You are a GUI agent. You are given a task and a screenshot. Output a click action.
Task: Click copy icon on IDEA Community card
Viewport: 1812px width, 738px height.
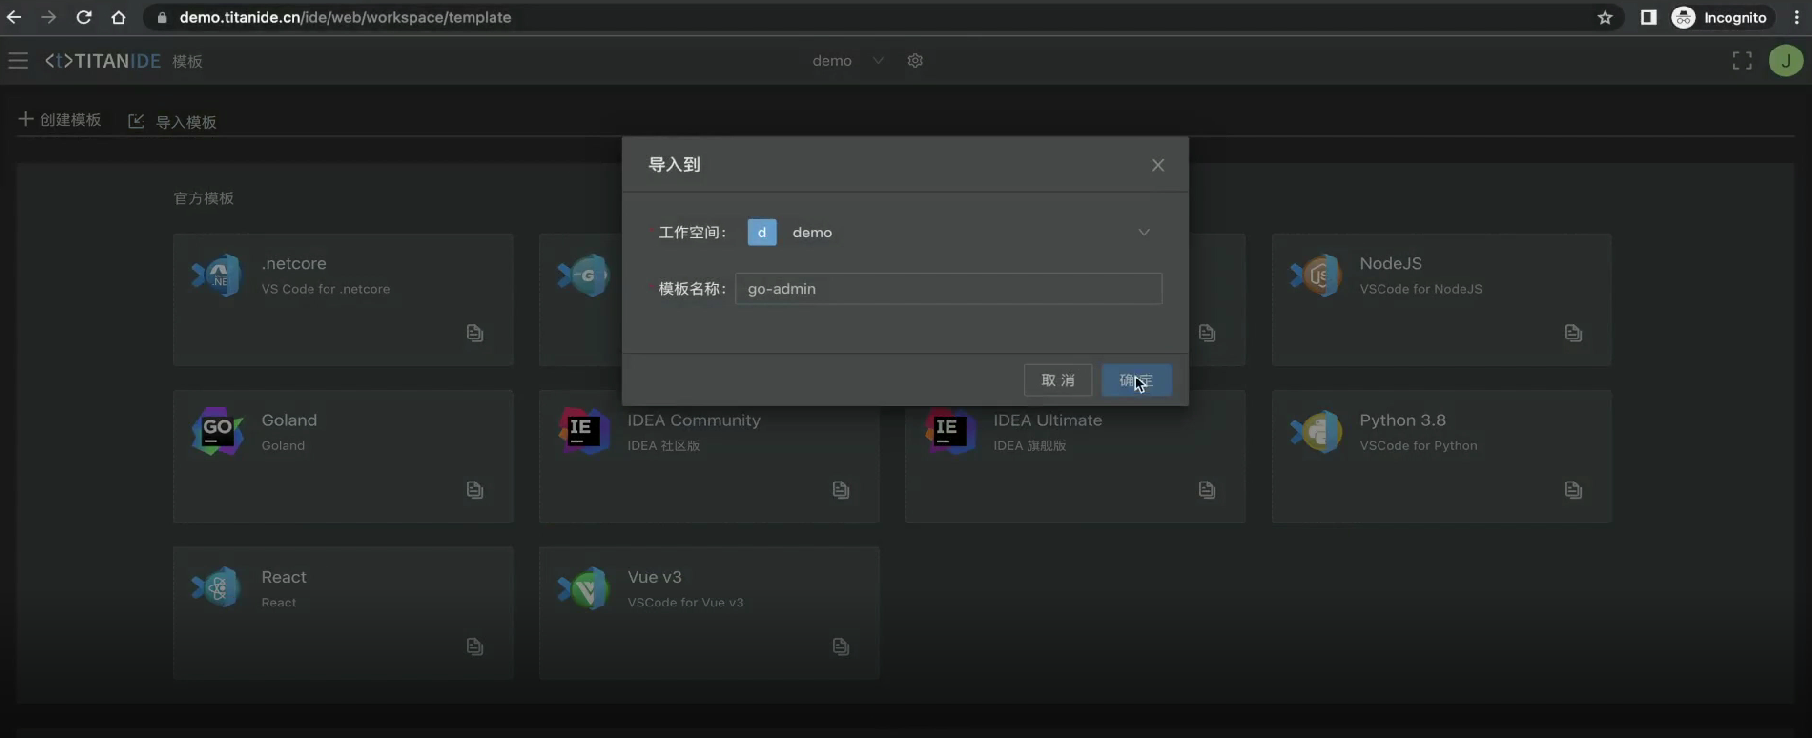pyautogui.click(x=841, y=490)
